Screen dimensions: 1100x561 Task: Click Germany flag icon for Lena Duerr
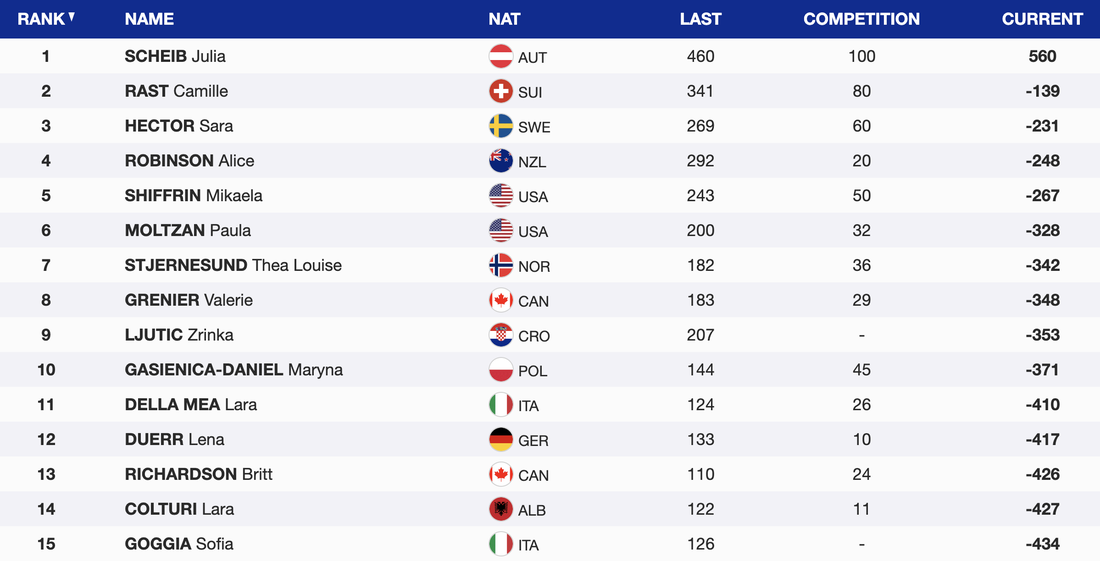click(x=501, y=439)
